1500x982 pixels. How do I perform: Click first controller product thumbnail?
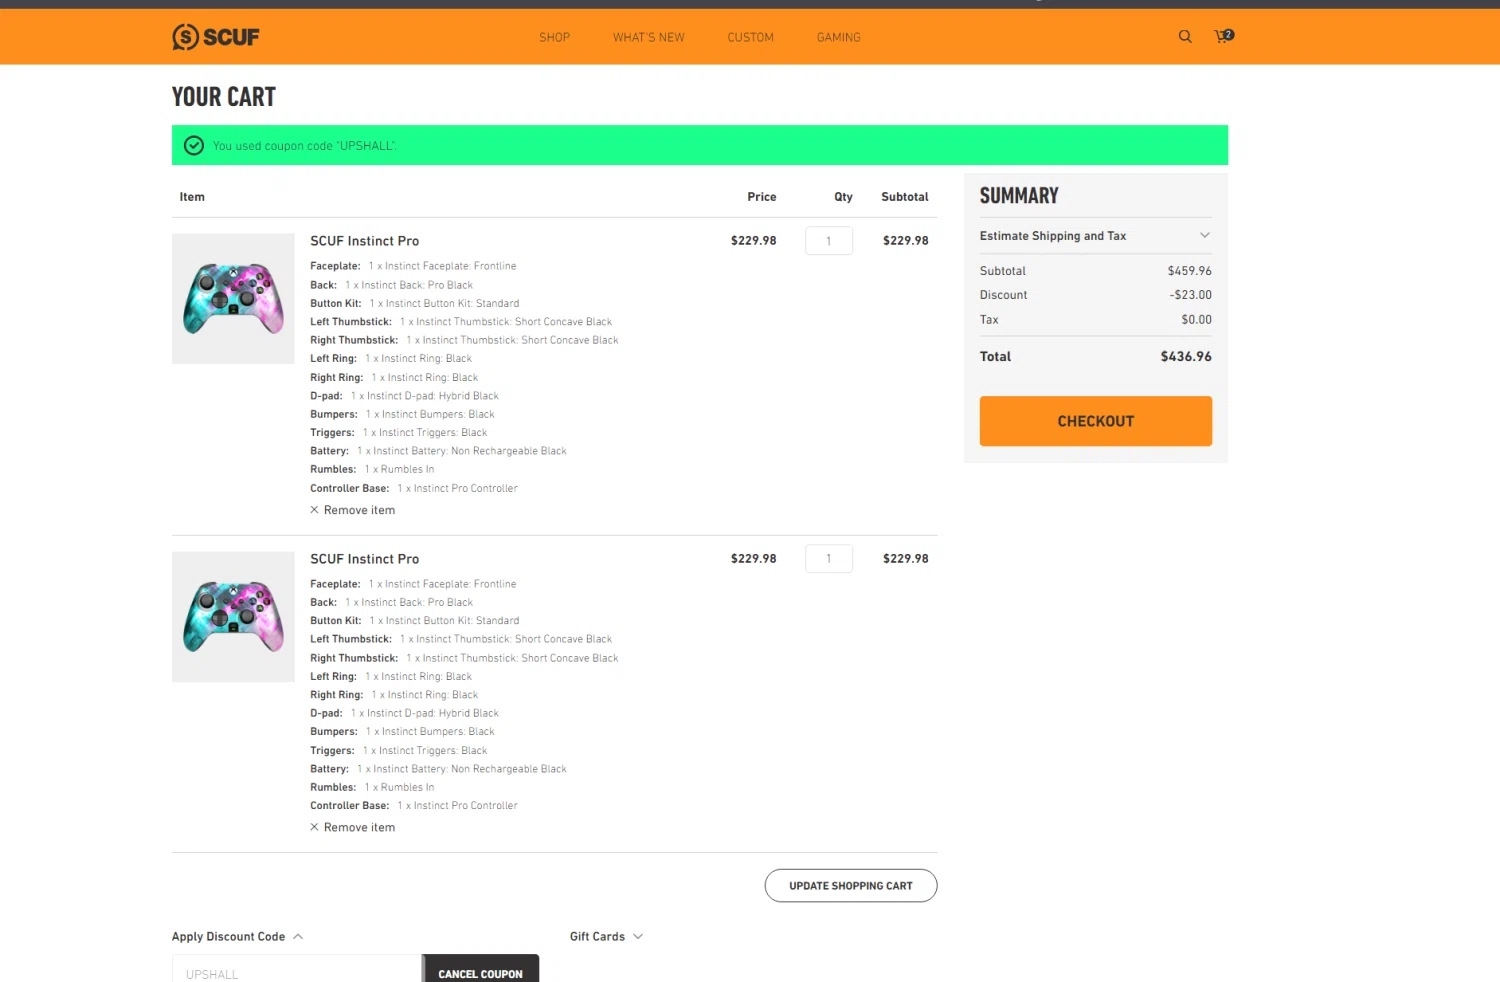pos(233,299)
